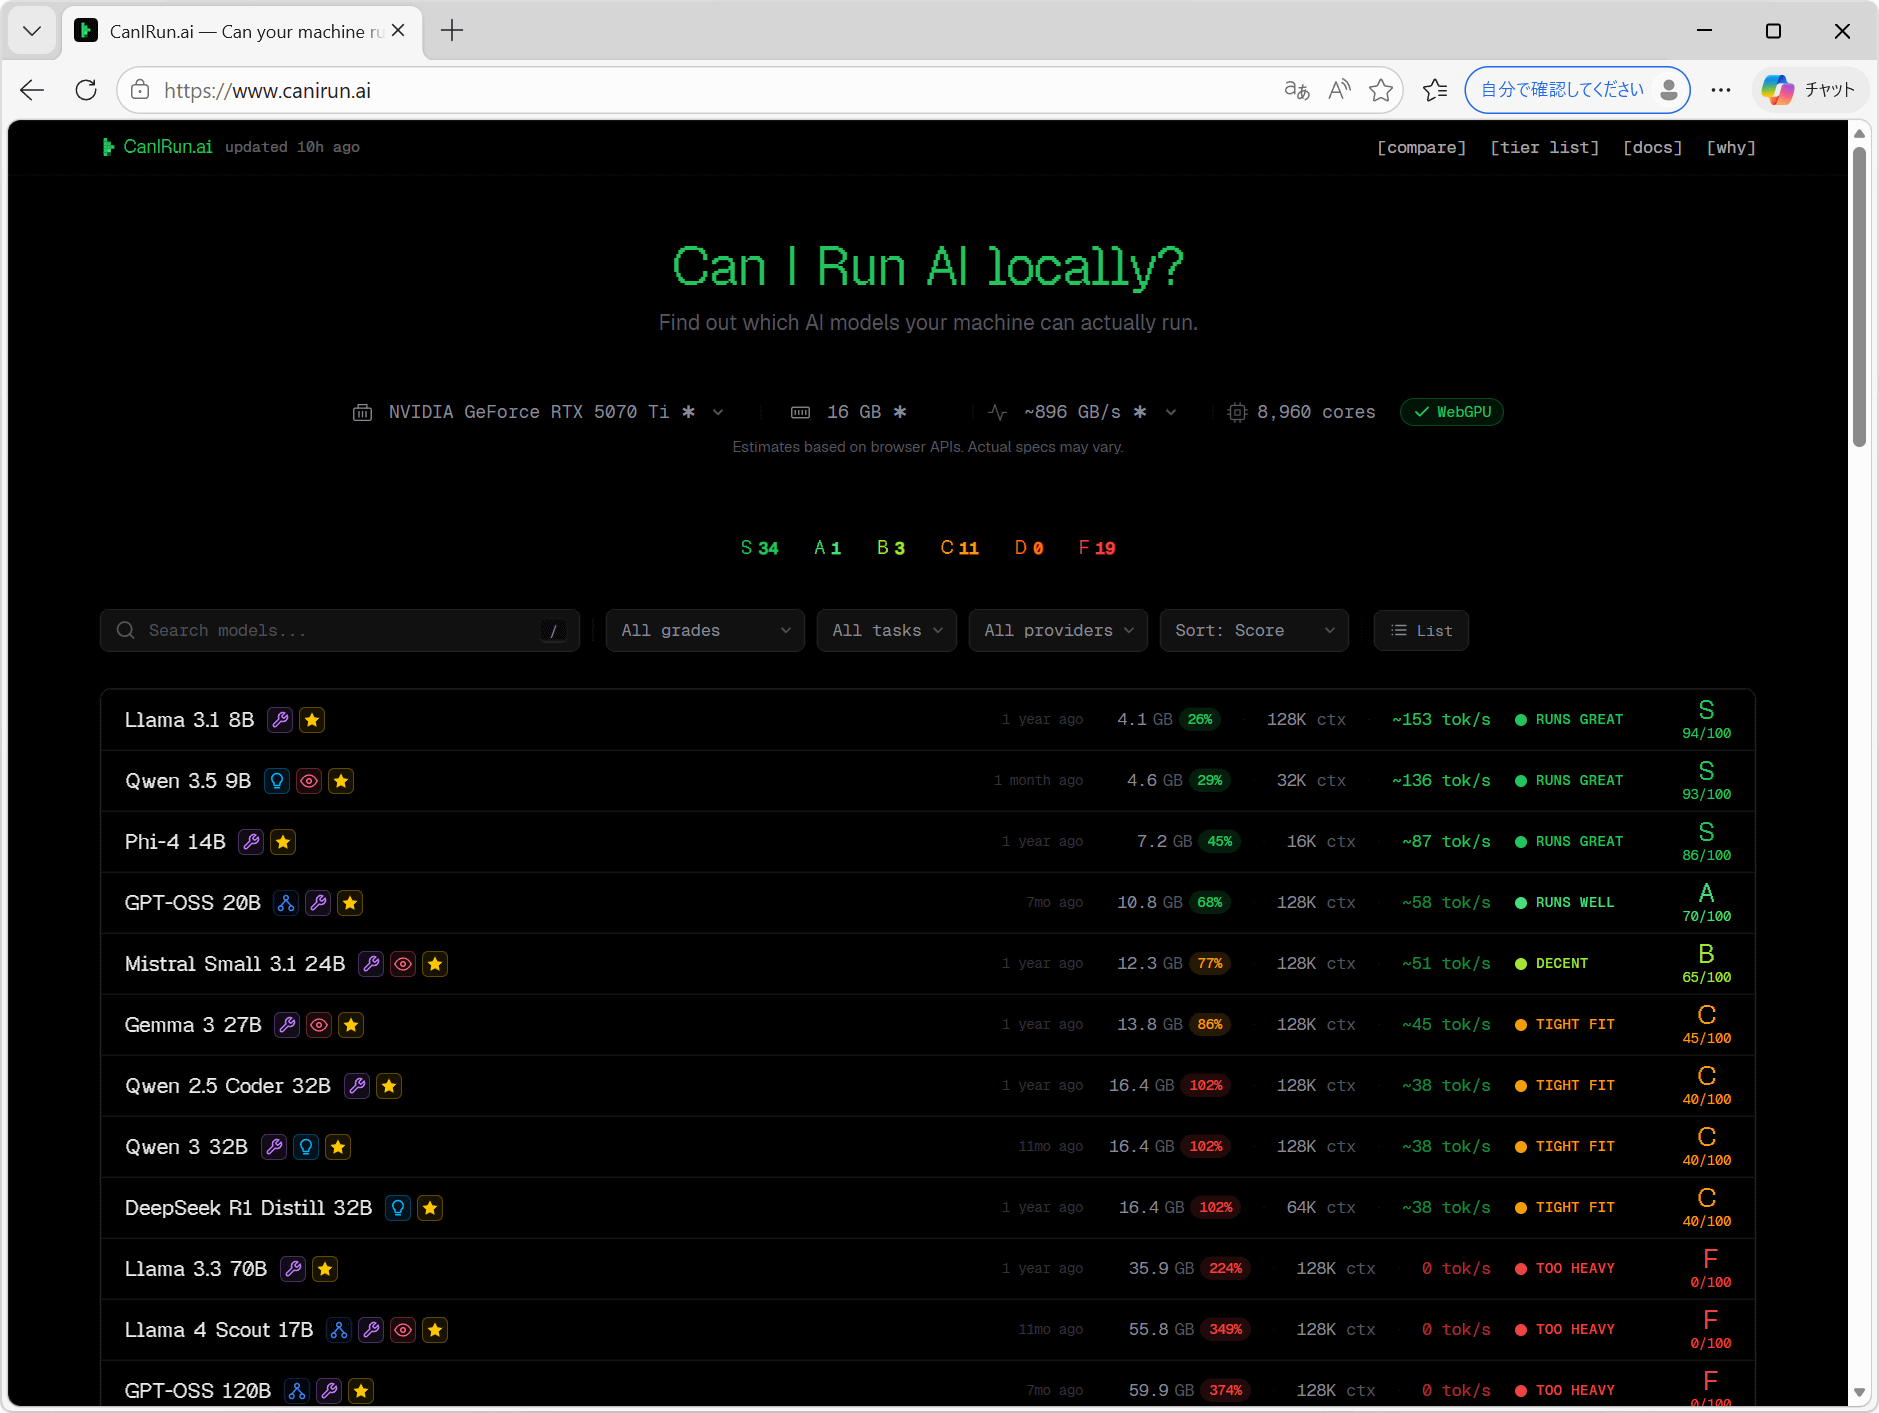Click the lightbulb reasoning icon on DeepSeek R1 Distill 32B
Viewport: 1879px width, 1413px height.
click(x=398, y=1208)
